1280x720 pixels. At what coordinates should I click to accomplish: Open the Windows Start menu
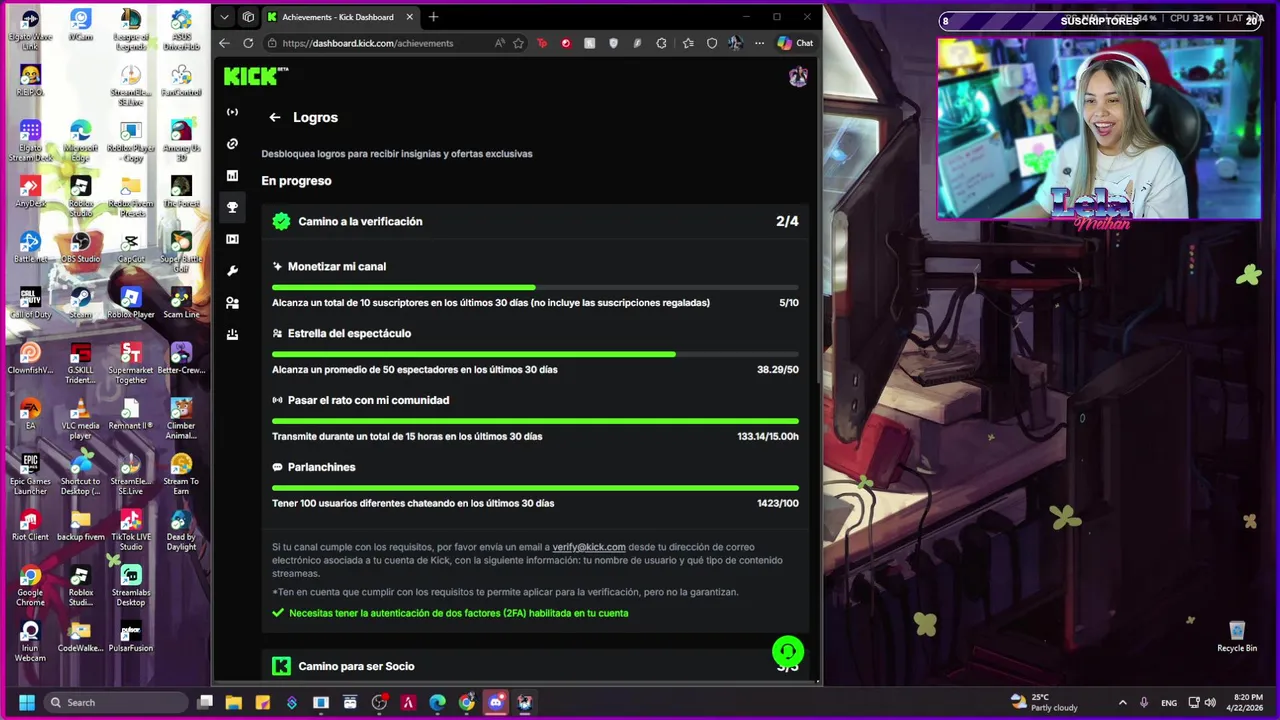pyautogui.click(x=27, y=702)
